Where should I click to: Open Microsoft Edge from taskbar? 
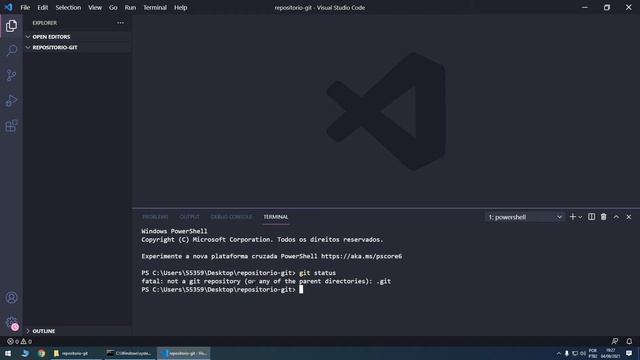coord(25,353)
